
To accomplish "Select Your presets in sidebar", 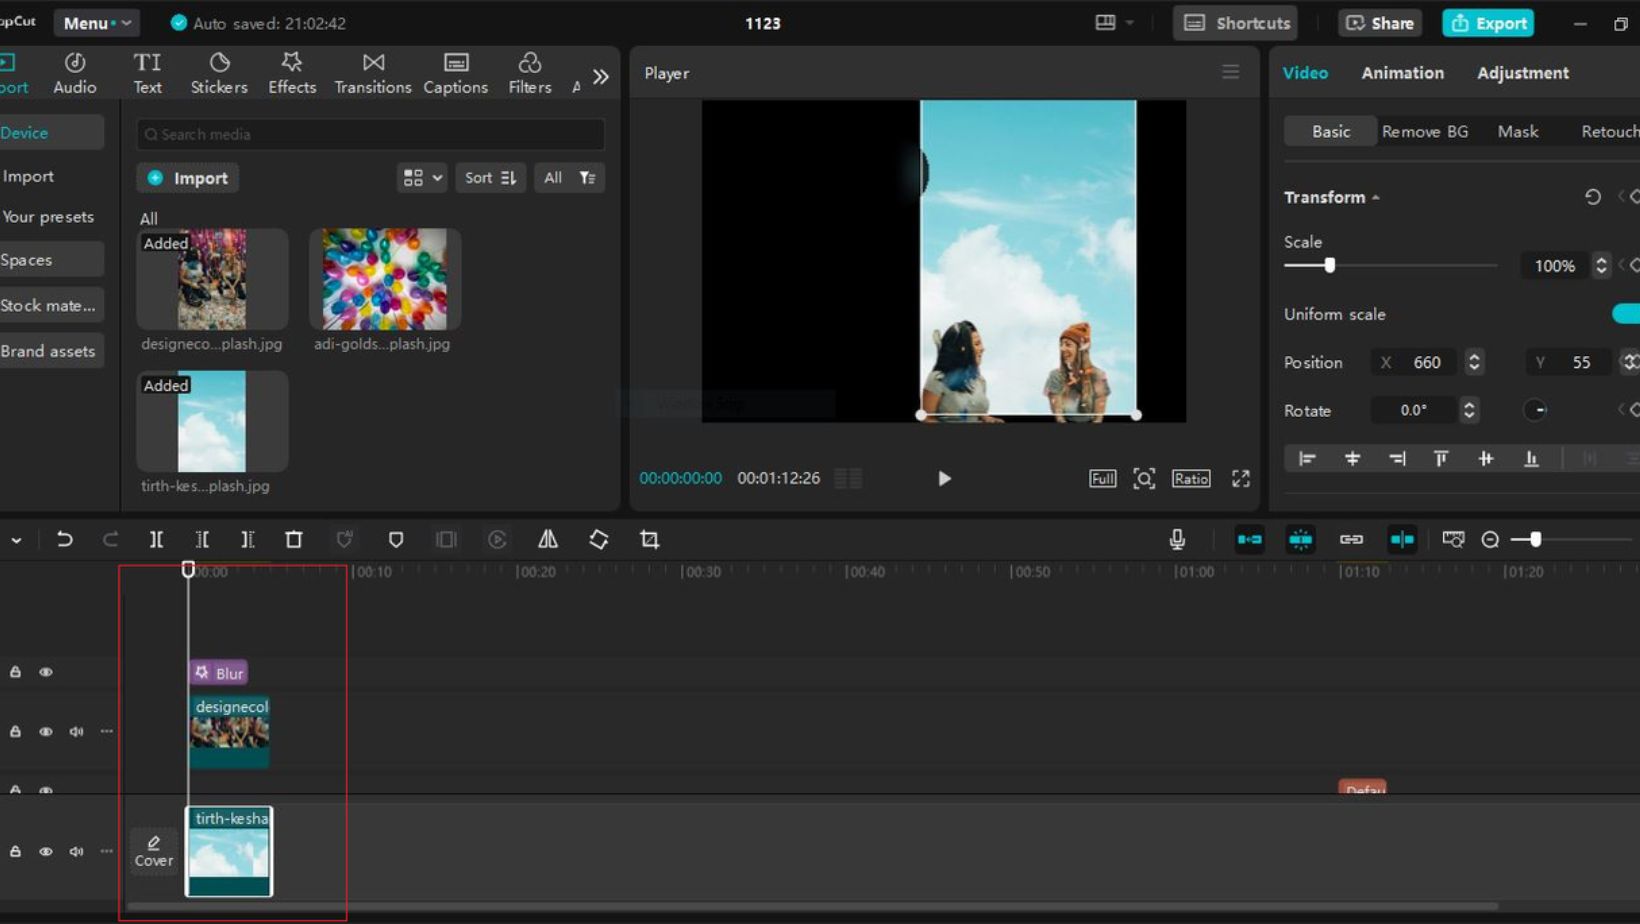I will coord(48,217).
